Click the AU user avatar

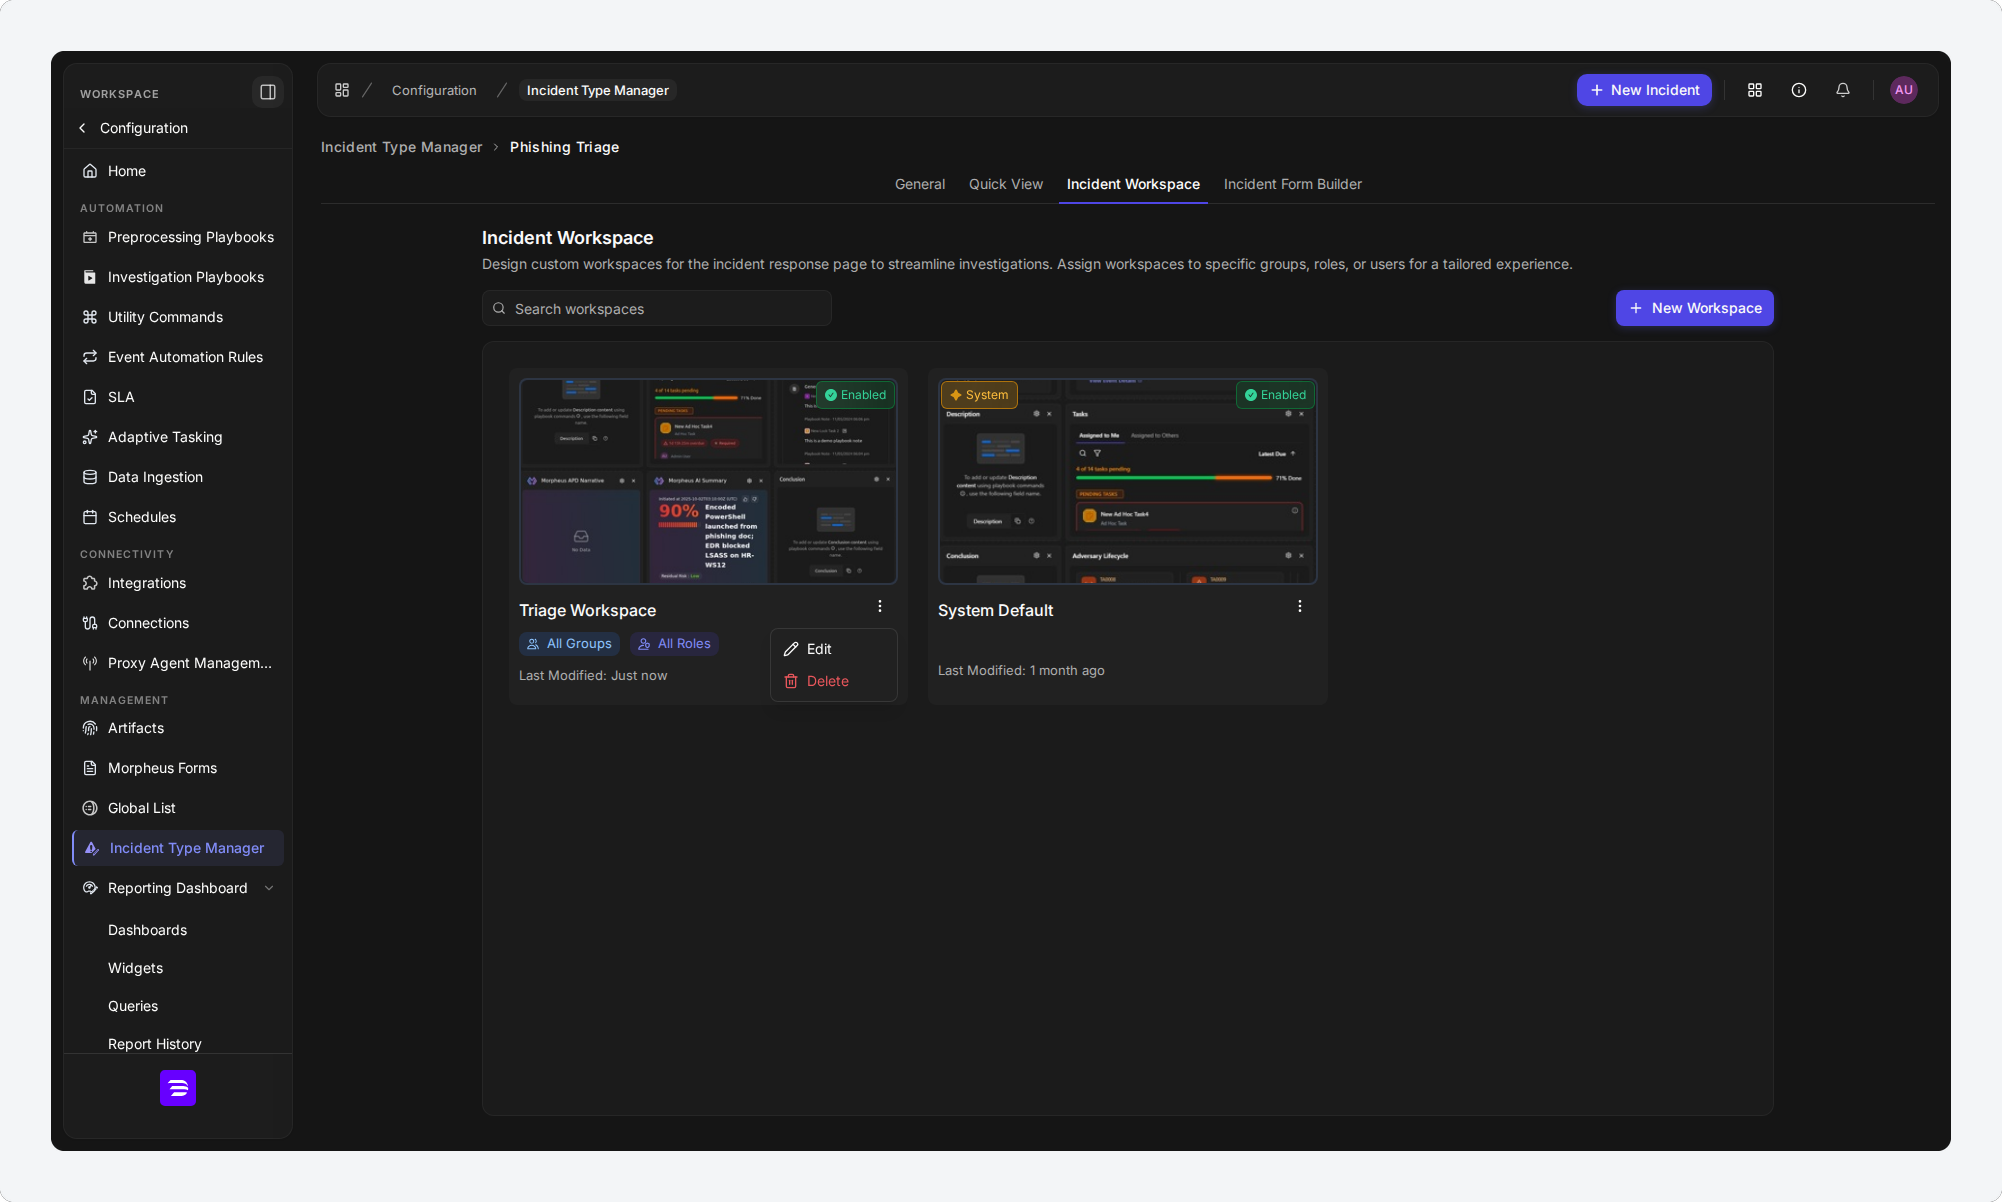coord(1904,90)
